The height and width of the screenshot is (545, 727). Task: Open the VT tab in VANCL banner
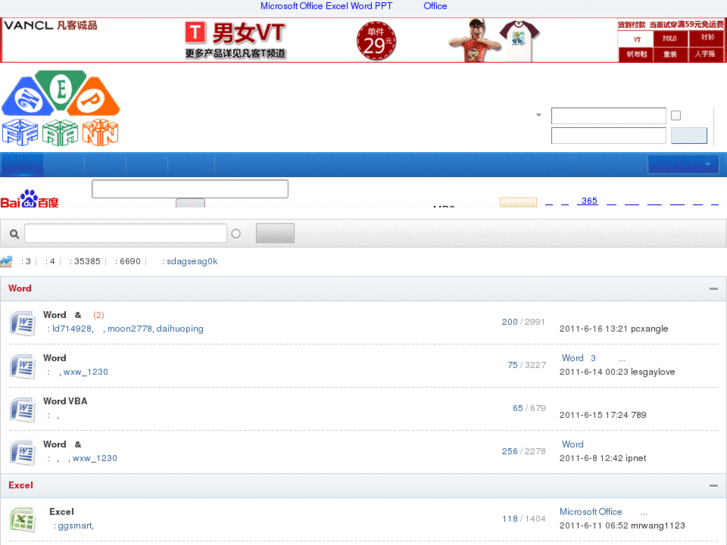[x=637, y=39]
